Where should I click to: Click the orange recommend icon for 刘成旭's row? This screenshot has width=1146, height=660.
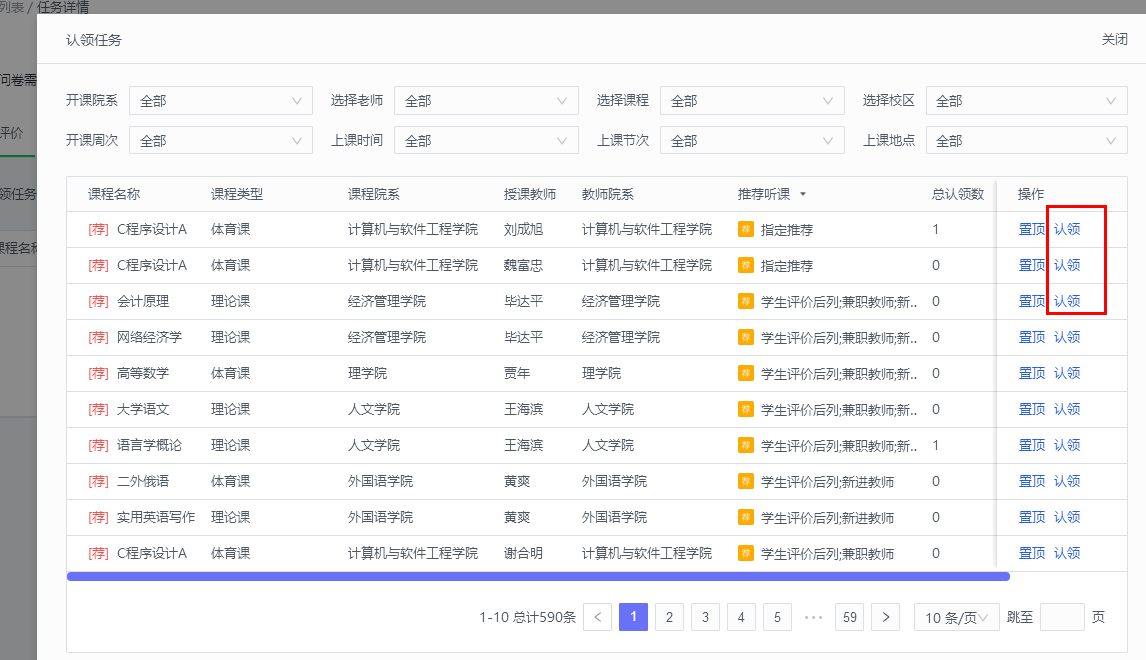tap(745, 229)
